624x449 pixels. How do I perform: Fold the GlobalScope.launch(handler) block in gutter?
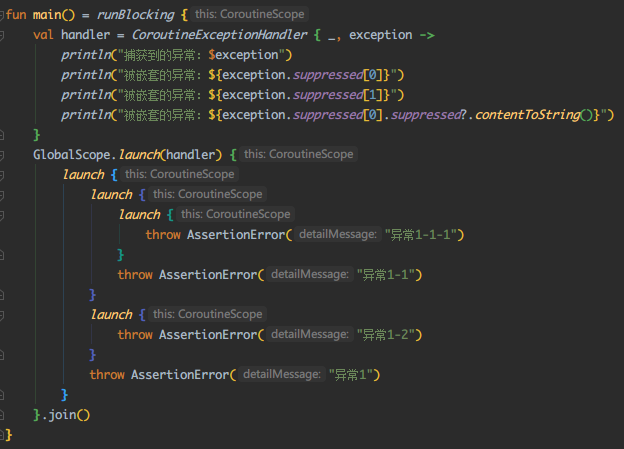[x=2, y=155]
